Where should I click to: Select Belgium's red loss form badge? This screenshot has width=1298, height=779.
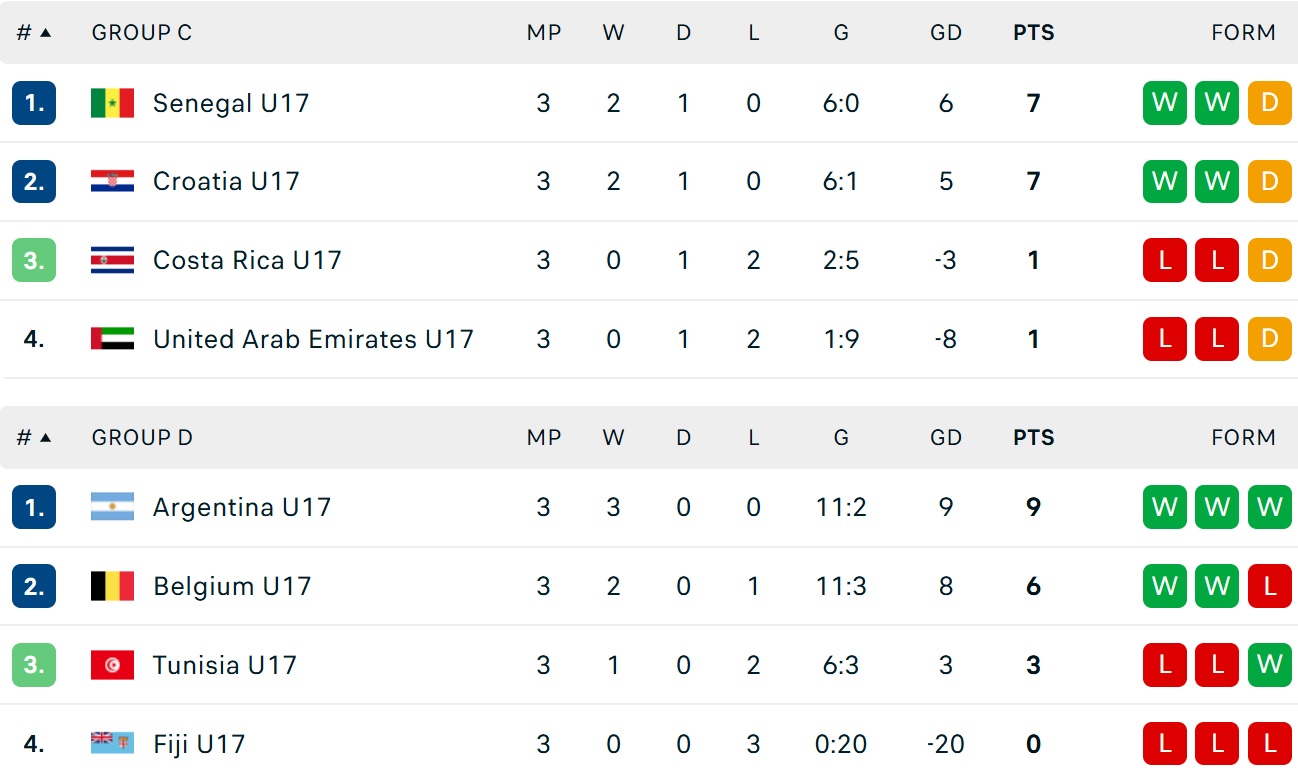[x=1269, y=586]
